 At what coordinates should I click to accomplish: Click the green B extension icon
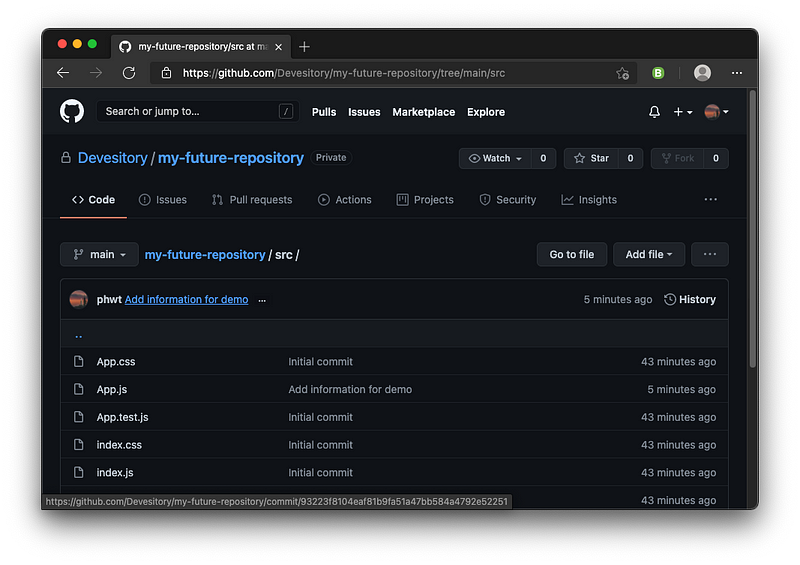click(x=658, y=73)
